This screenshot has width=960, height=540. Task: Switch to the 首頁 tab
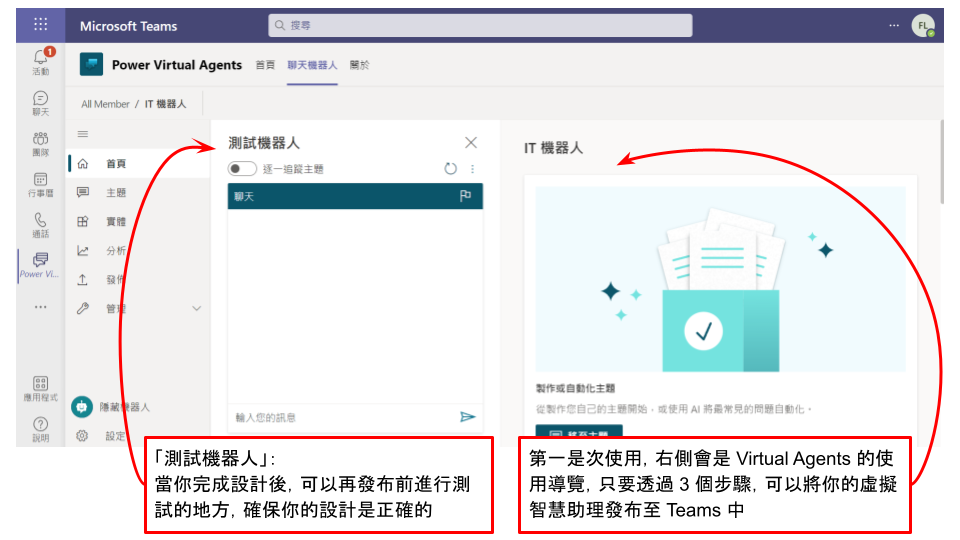[265, 65]
